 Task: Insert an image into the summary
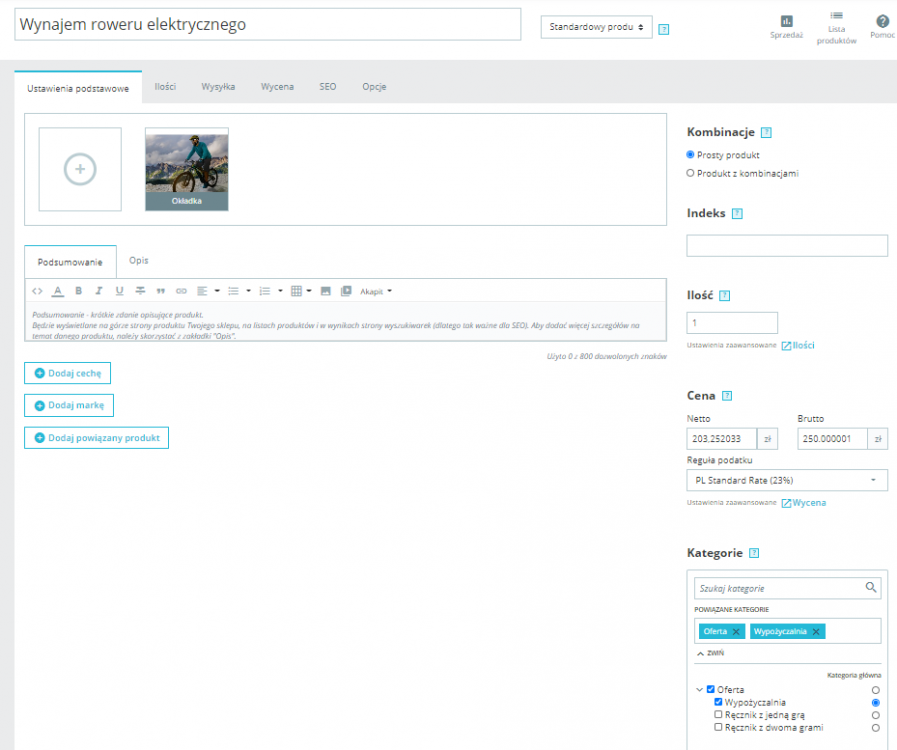326,291
